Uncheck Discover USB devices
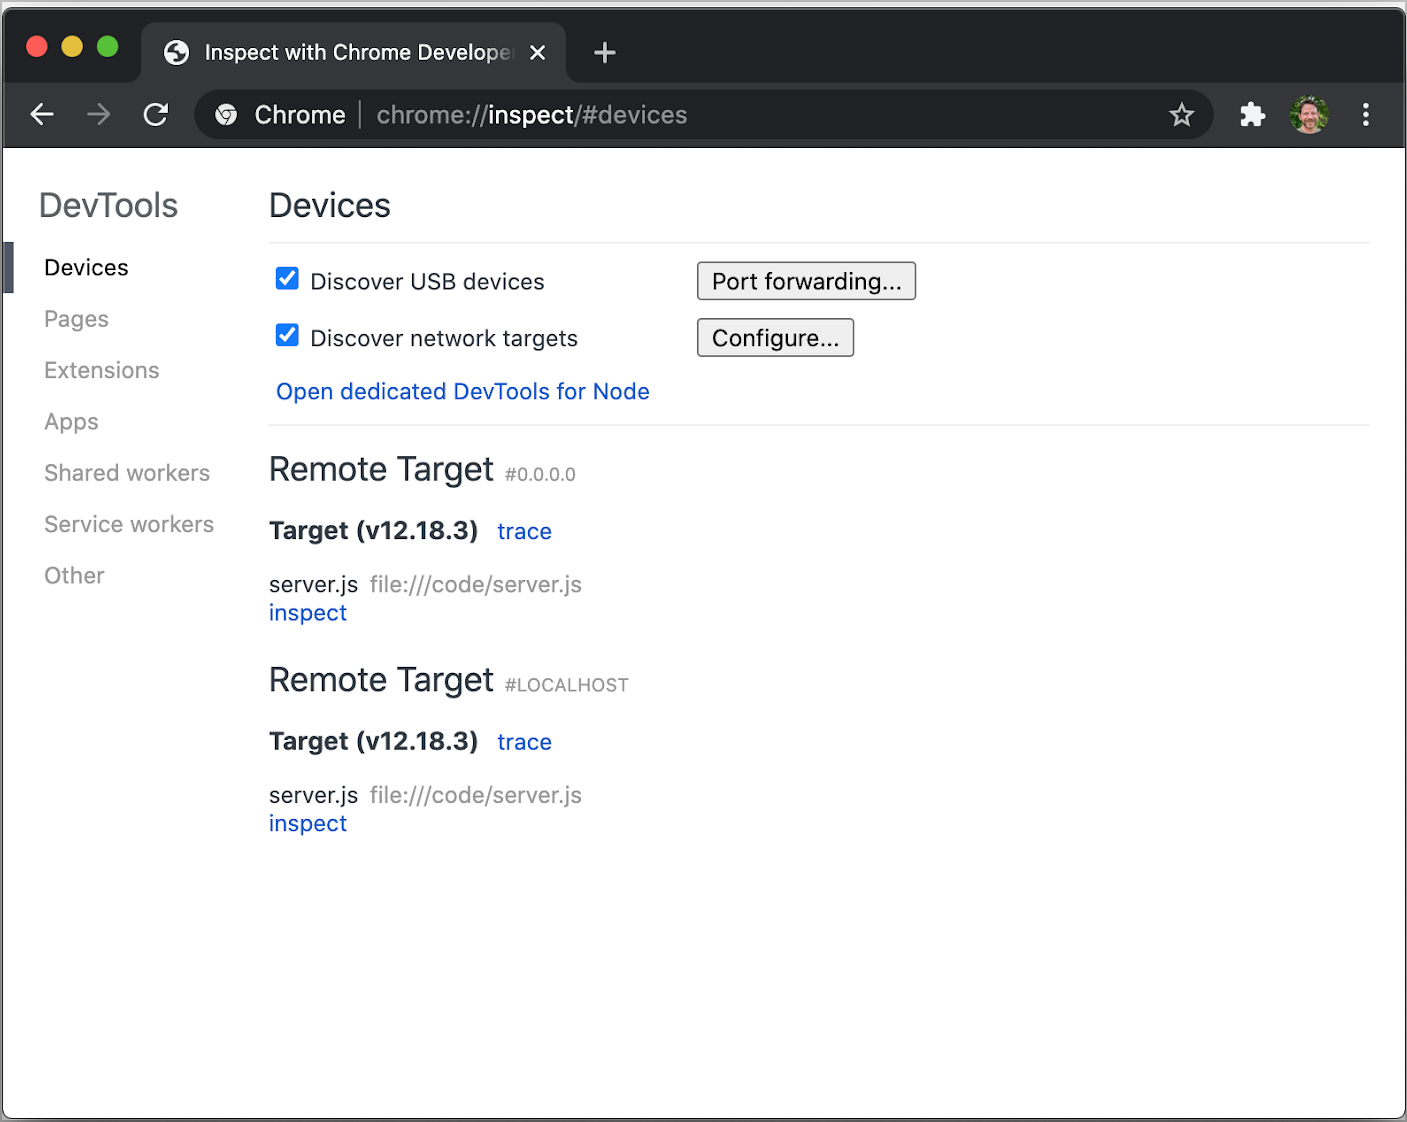The height and width of the screenshot is (1122, 1407). pos(287,279)
